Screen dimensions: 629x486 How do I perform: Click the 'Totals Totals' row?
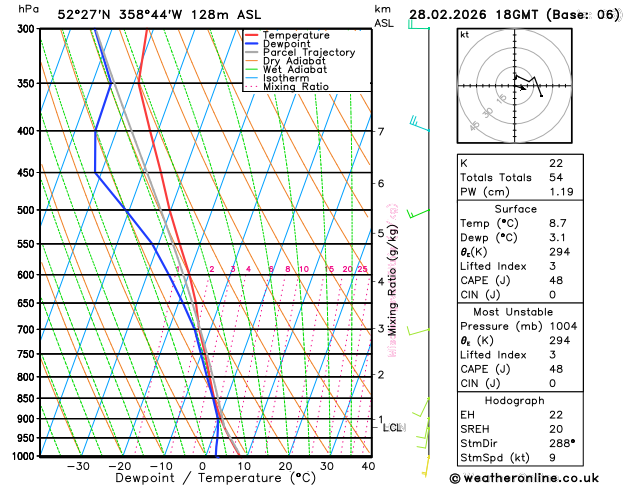click(x=520, y=177)
